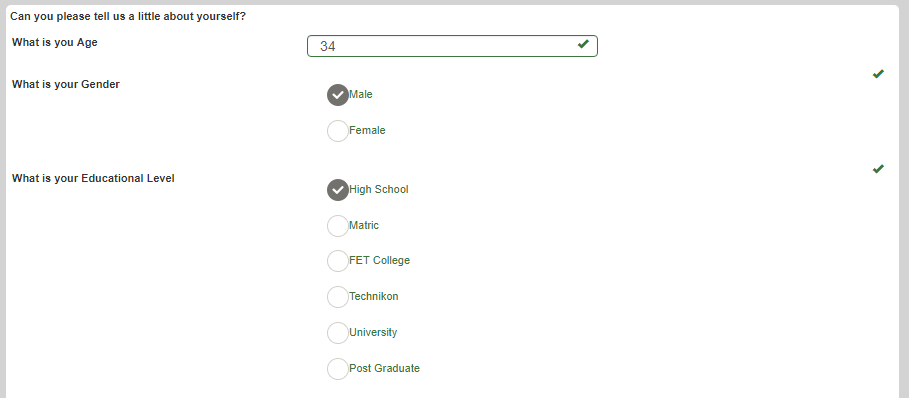Click the 'What is your Educational Level' label
This screenshot has width=909, height=398.
[x=93, y=178]
